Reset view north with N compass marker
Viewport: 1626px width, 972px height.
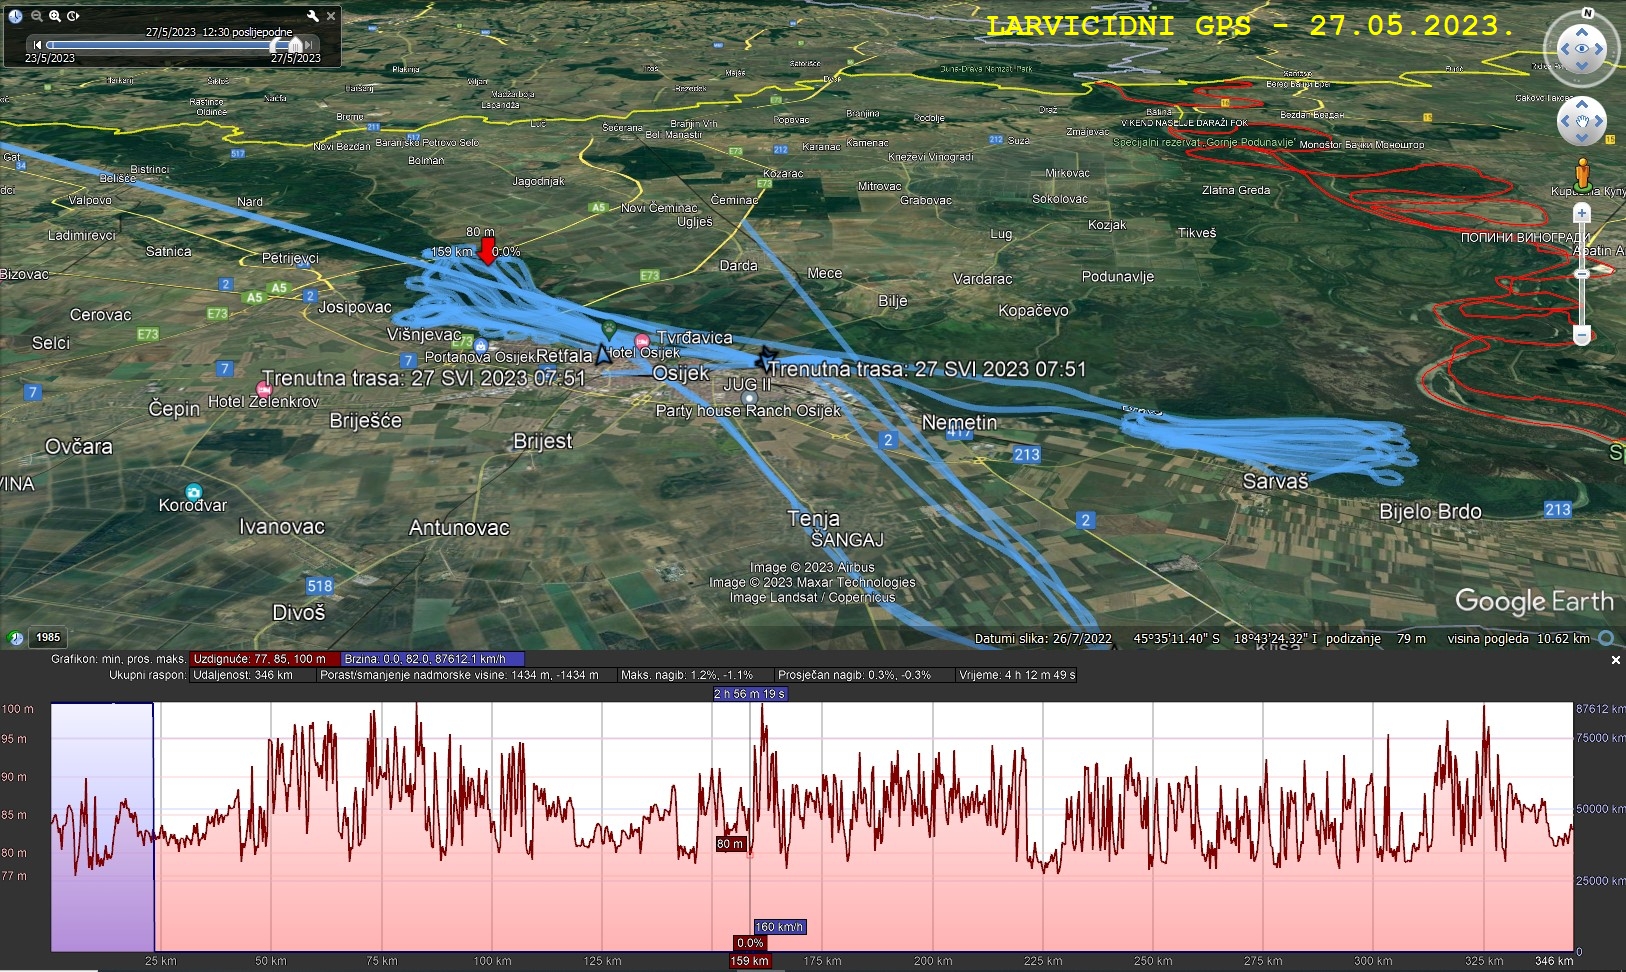click(1587, 14)
